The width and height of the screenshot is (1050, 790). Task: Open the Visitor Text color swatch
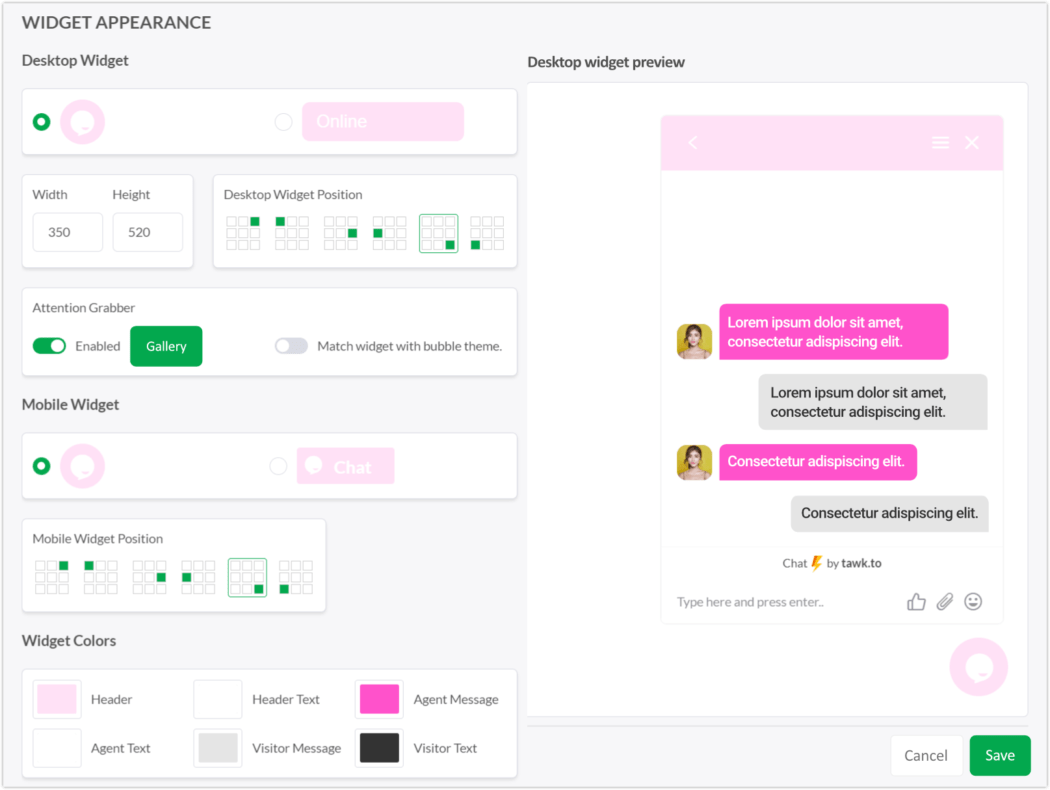click(379, 748)
